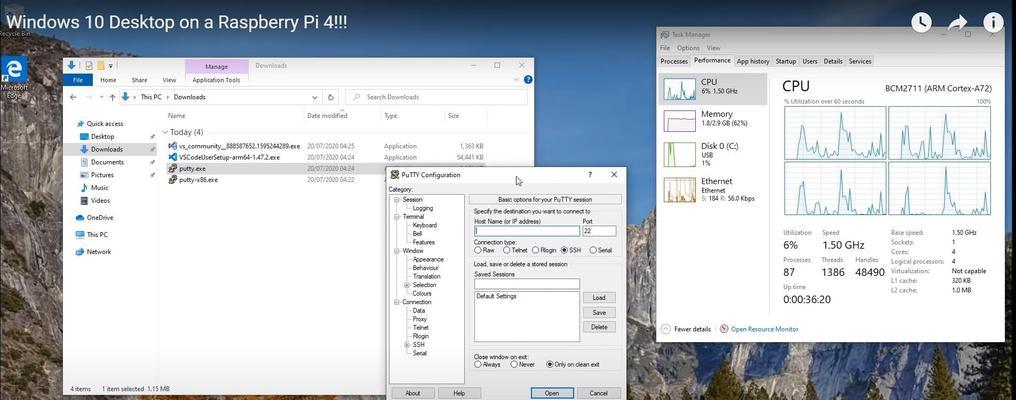
Task: Collapse the Connection tree node in PuTTY
Action: pos(396,302)
